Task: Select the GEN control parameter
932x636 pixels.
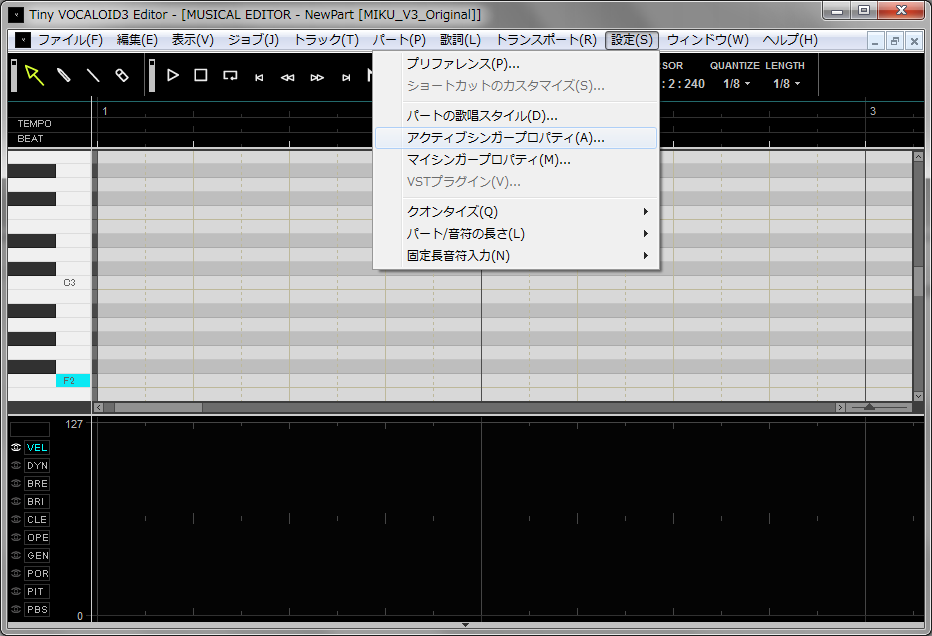Action: 37,555
